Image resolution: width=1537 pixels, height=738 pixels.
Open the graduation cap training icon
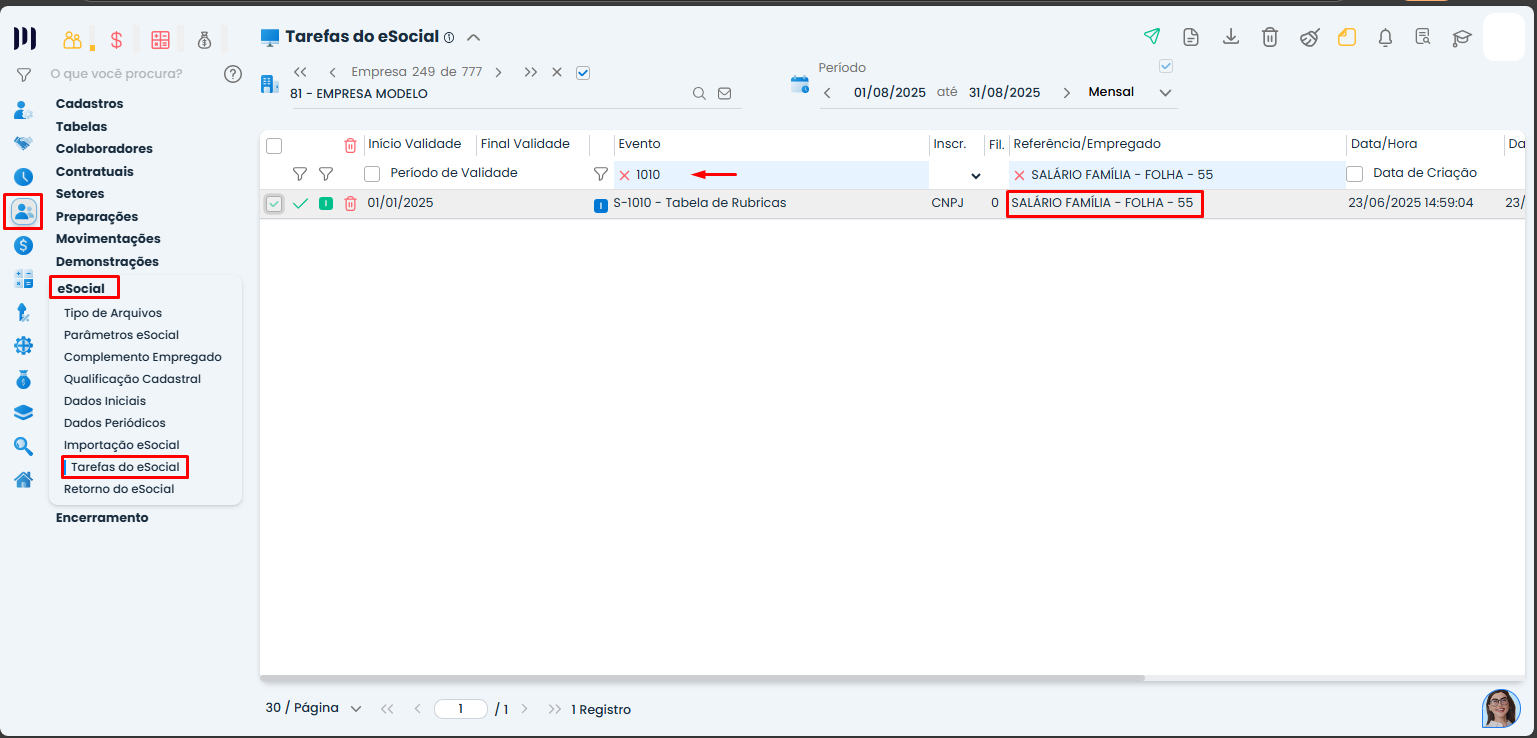[1462, 38]
